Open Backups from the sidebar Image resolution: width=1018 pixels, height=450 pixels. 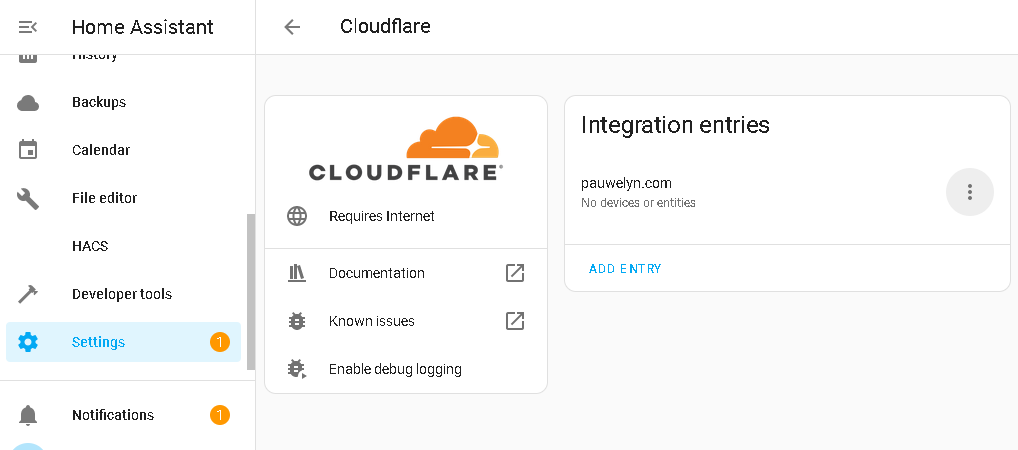[x=123, y=103]
